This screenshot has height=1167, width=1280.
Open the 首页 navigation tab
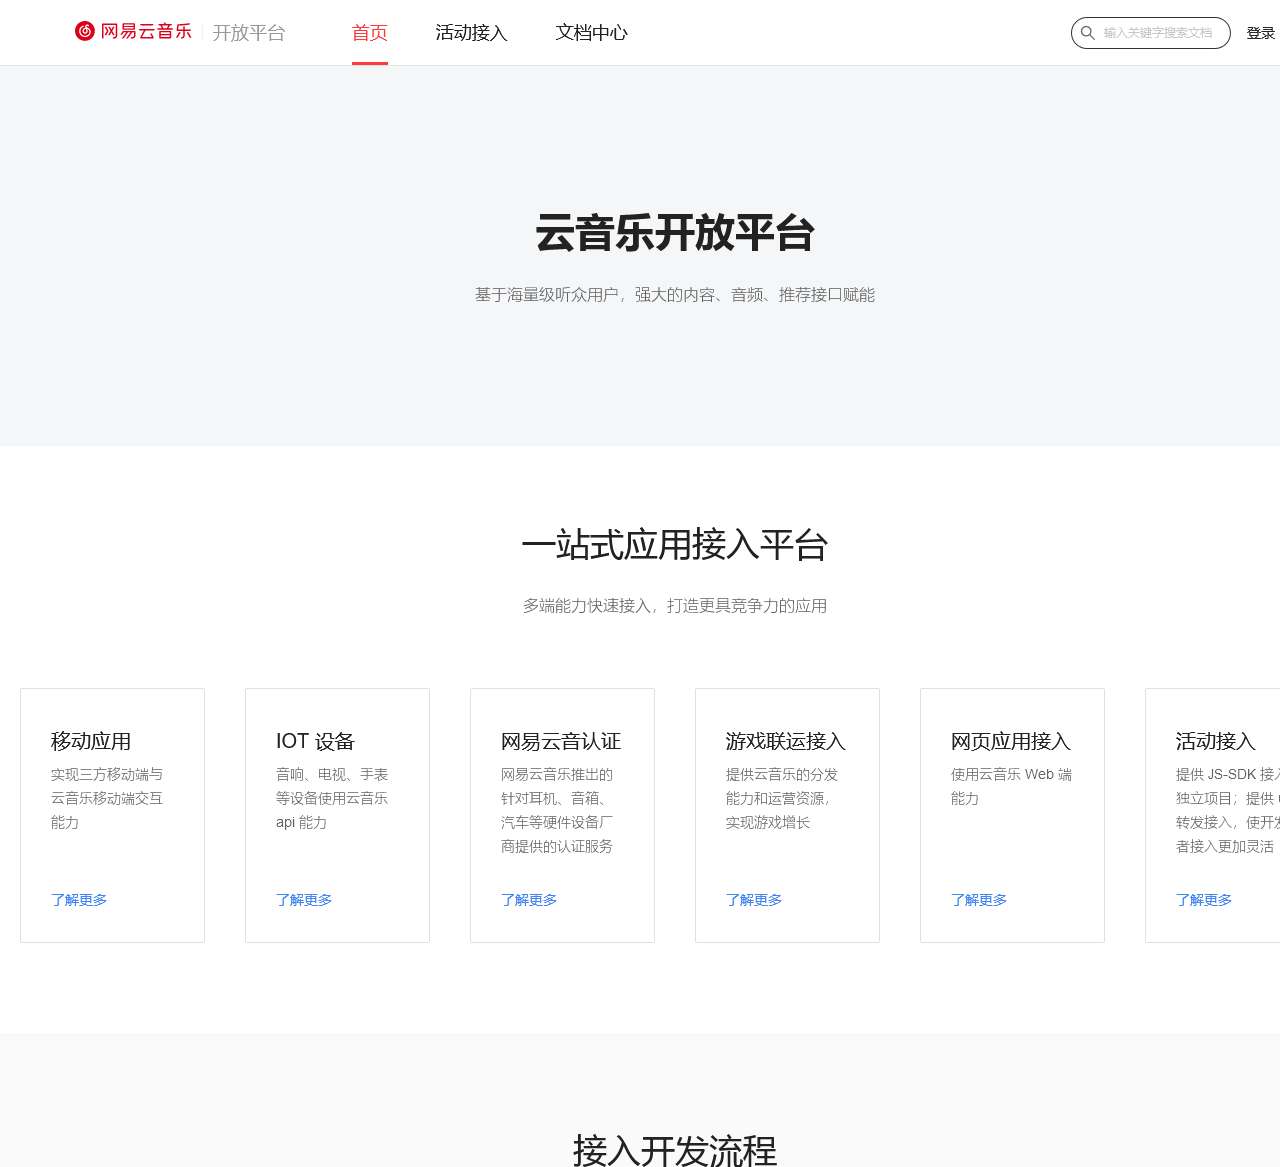[x=369, y=33]
